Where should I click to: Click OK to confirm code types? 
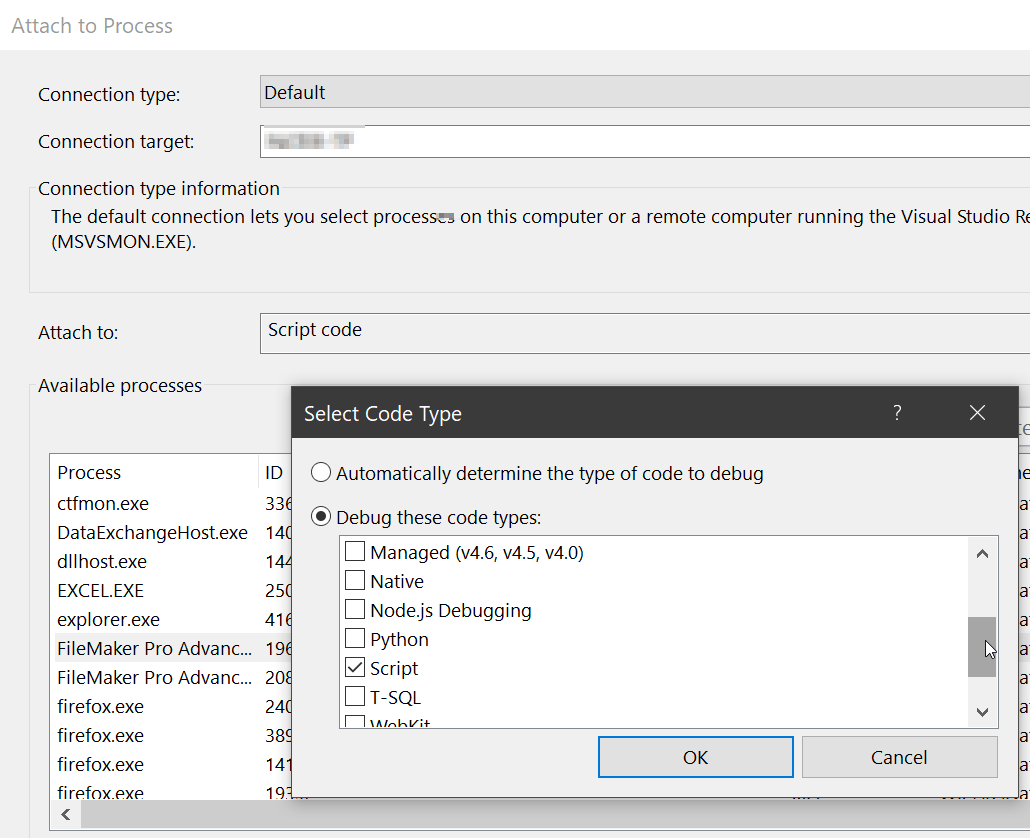(x=695, y=757)
